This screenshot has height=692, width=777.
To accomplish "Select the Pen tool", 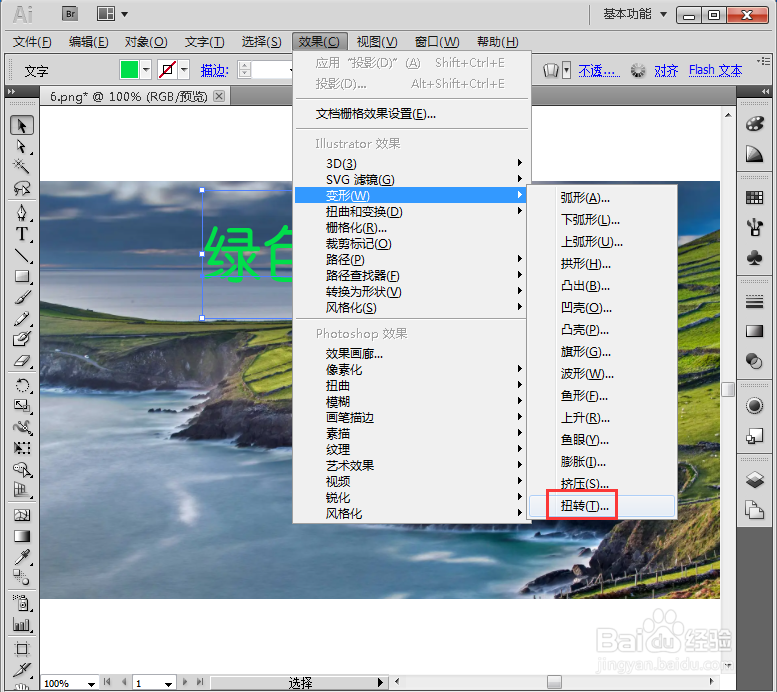I will (22, 212).
